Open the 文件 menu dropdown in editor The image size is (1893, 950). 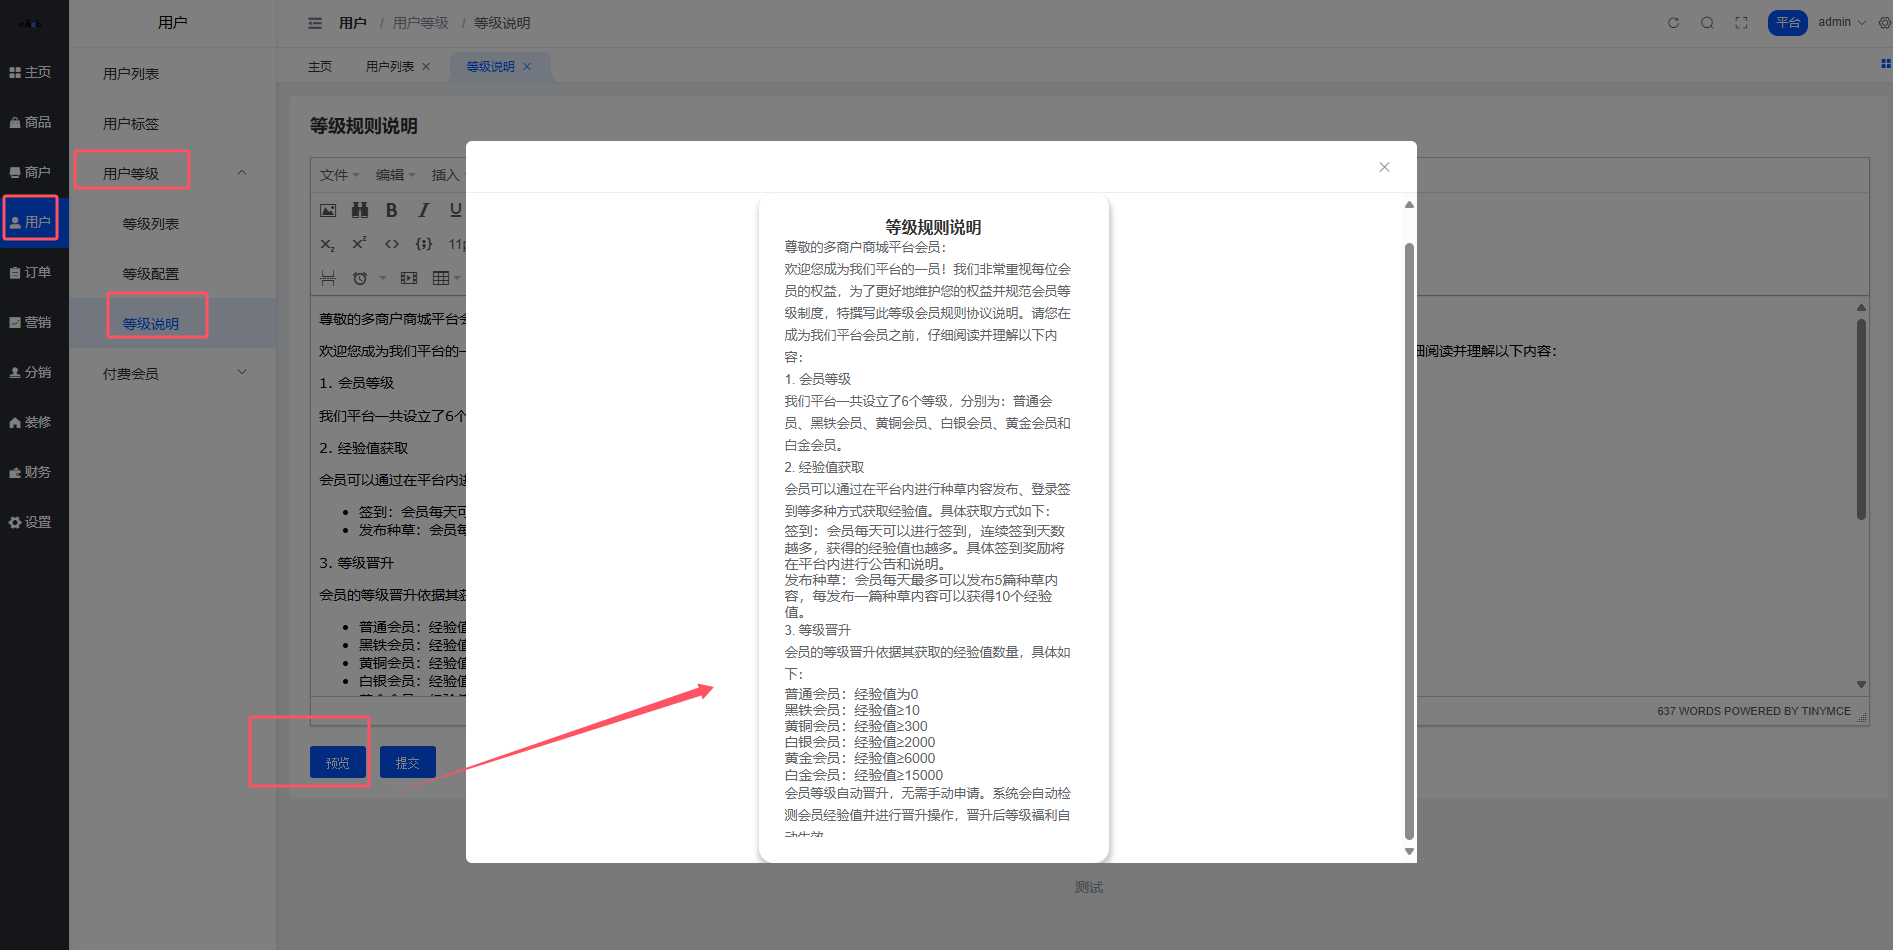tap(339, 175)
